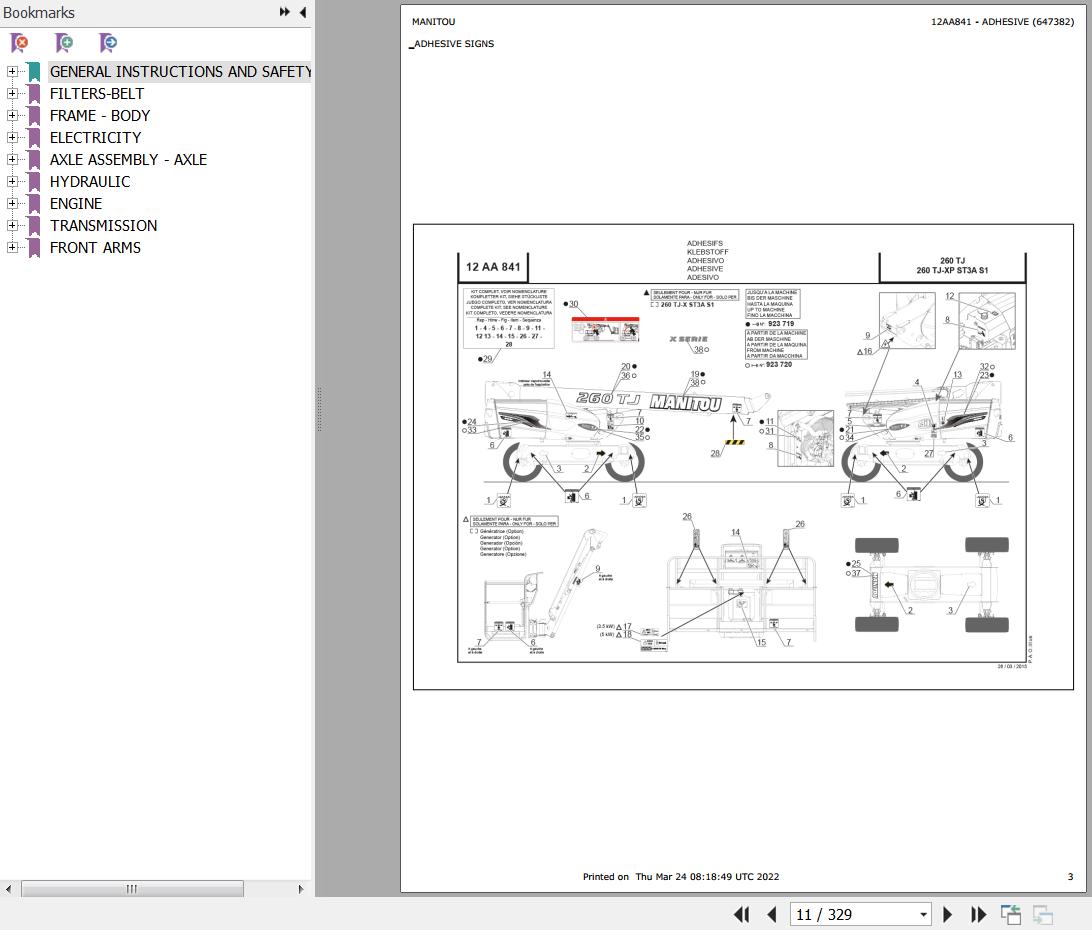Open the ELECTRICITY bookmark
The width and height of the screenshot is (1092, 930).
click(x=95, y=137)
